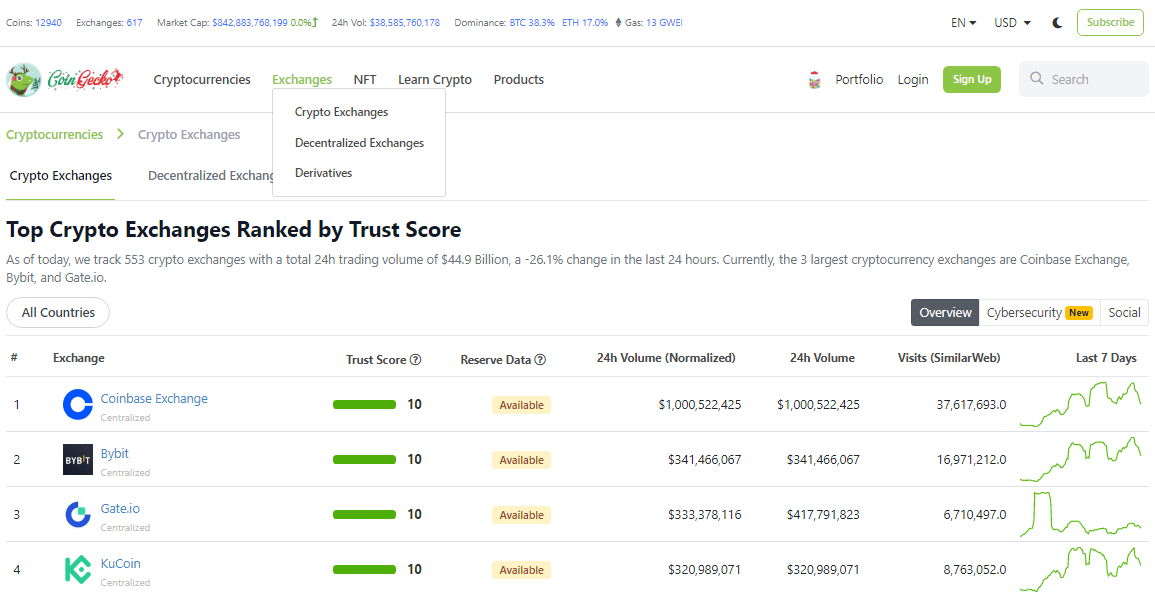Image resolution: width=1155 pixels, height=595 pixels.
Task: Click Coinbase Exchange reserve Available badge
Action: (522, 405)
